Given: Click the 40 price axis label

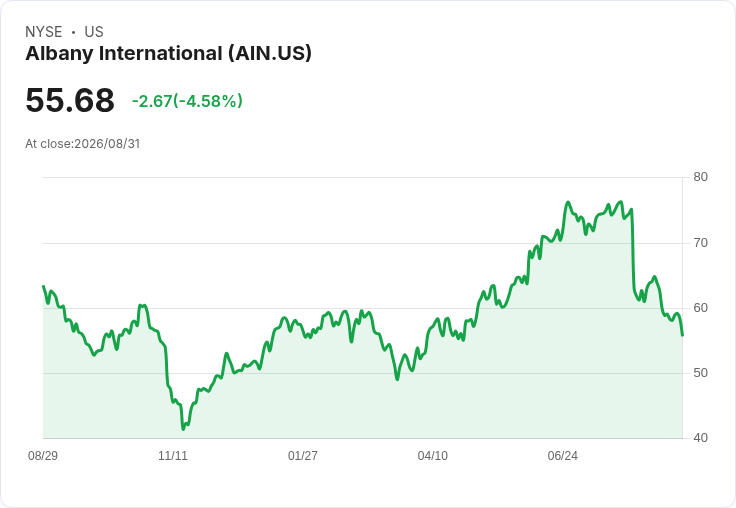Looking at the screenshot, I should tap(700, 438).
